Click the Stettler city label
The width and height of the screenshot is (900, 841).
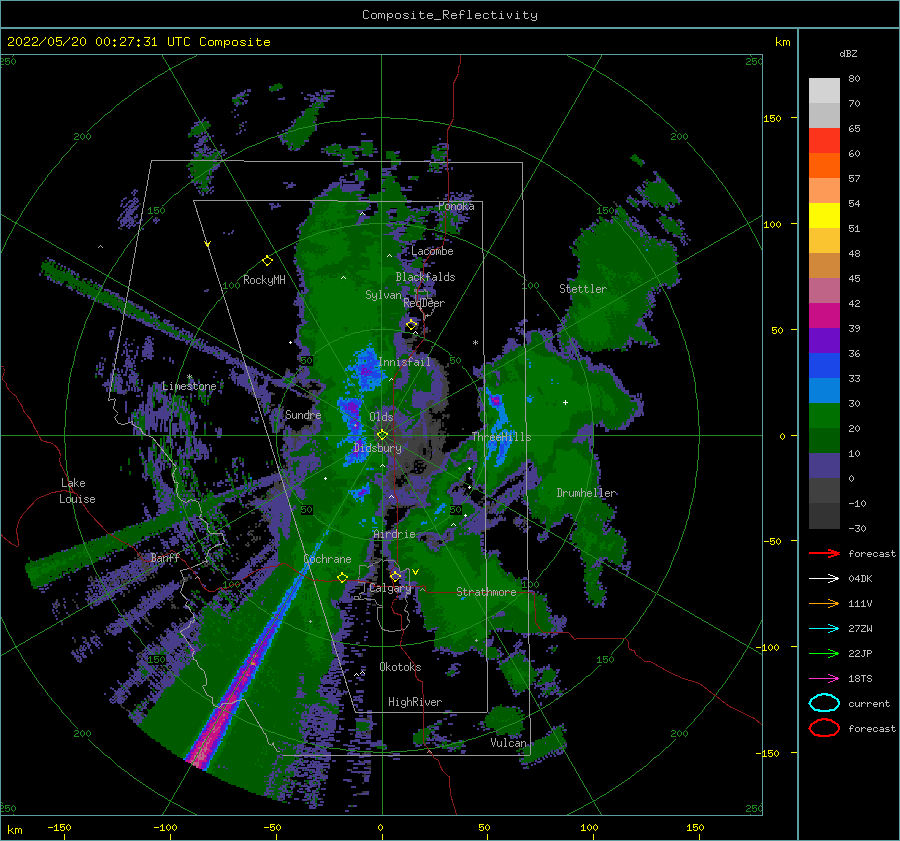(x=583, y=289)
